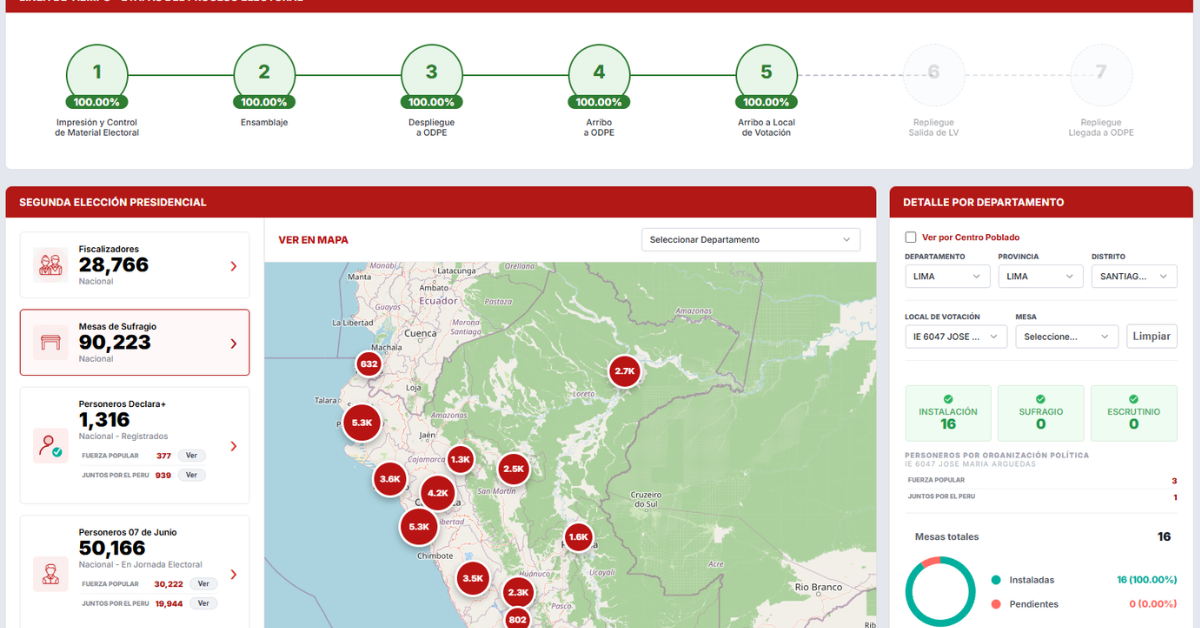Click the 3.6K map cluster marker
This screenshot has height=628, width=1200.
(390, 479)
